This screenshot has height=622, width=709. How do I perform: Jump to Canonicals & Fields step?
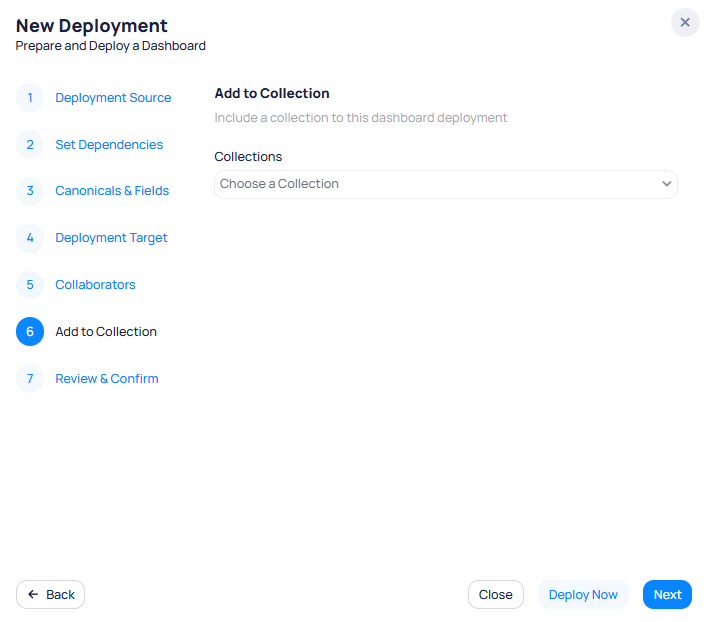coord(112,191)
